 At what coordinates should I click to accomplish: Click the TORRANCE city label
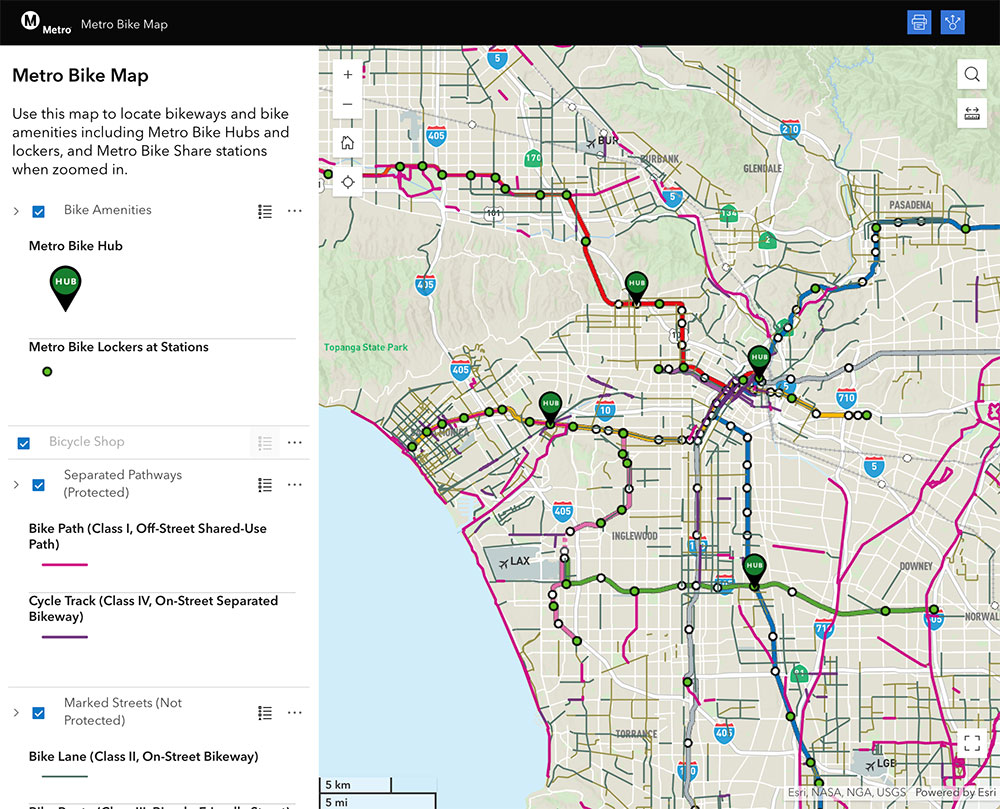[636, 734]
